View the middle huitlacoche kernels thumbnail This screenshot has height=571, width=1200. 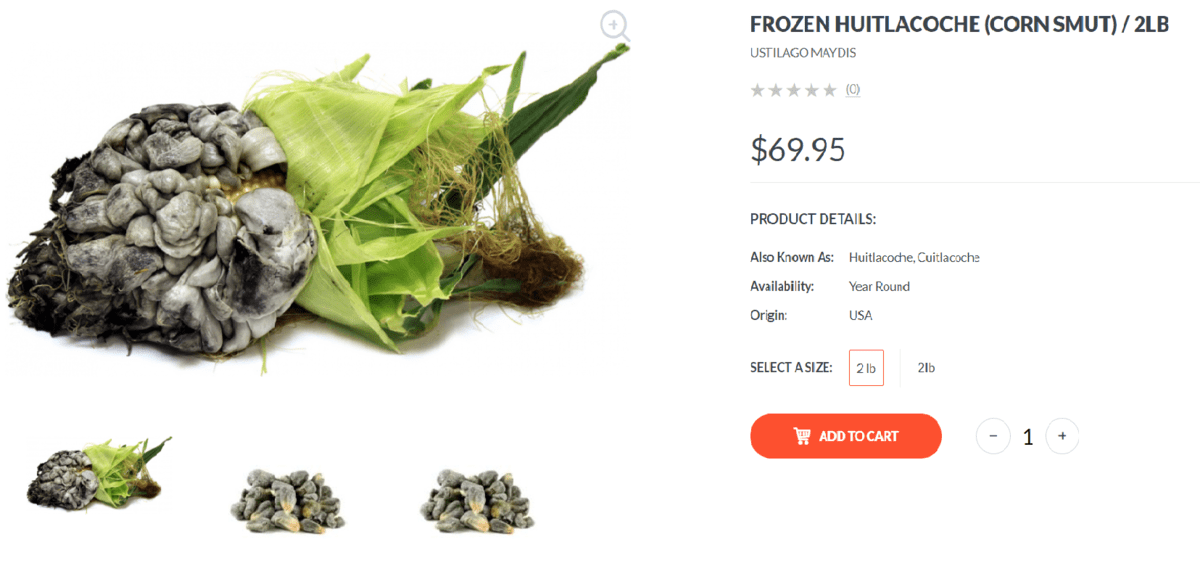tap(288, 499)
